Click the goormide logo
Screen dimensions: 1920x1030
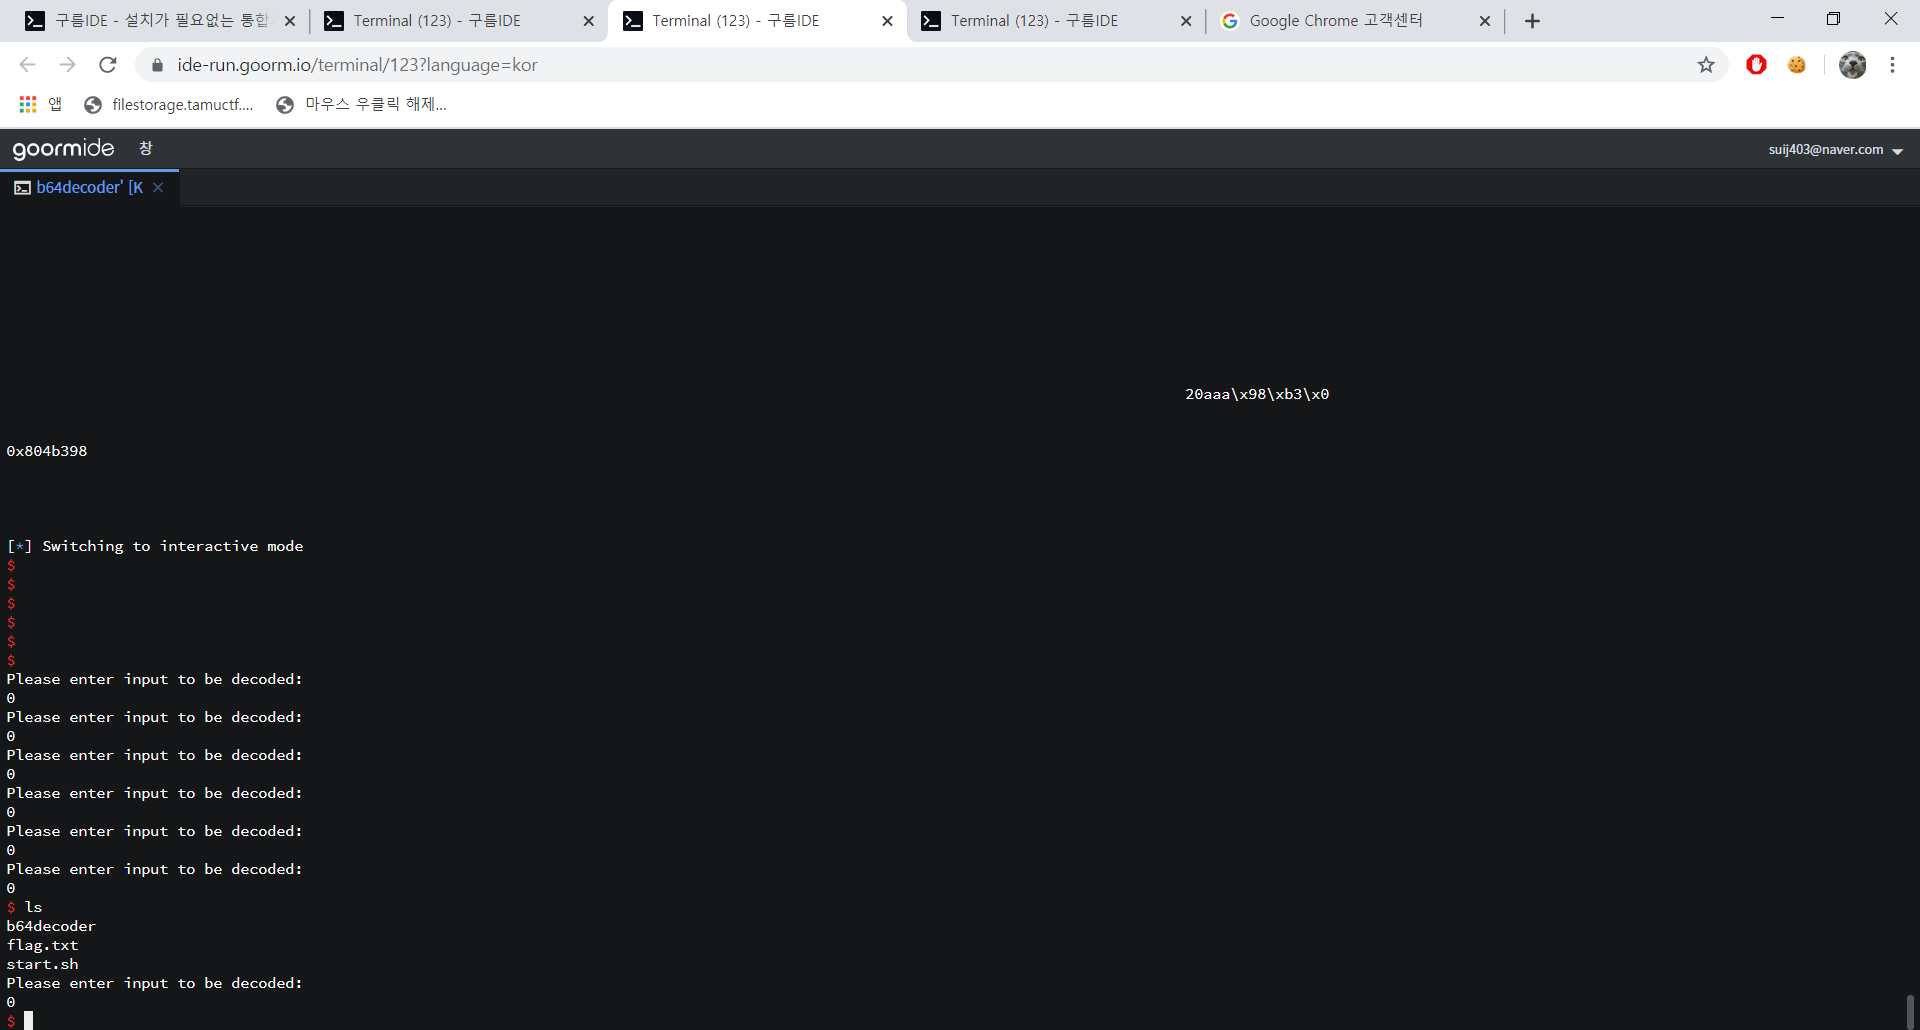[x=63, y=149]
